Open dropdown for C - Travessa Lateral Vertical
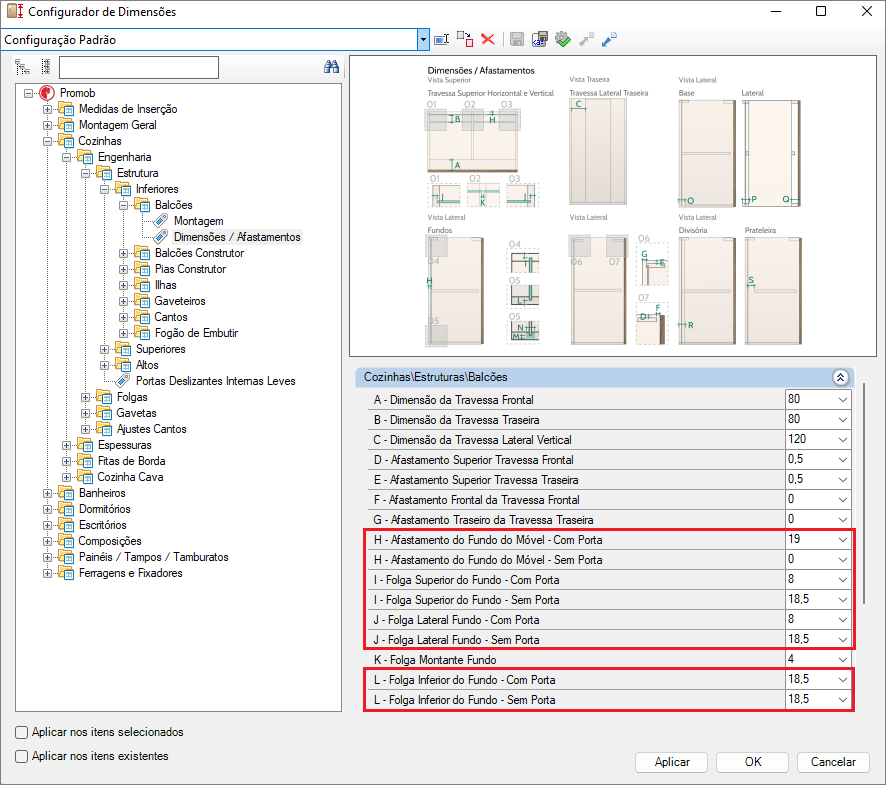886x785 pixels. point(842,440)
